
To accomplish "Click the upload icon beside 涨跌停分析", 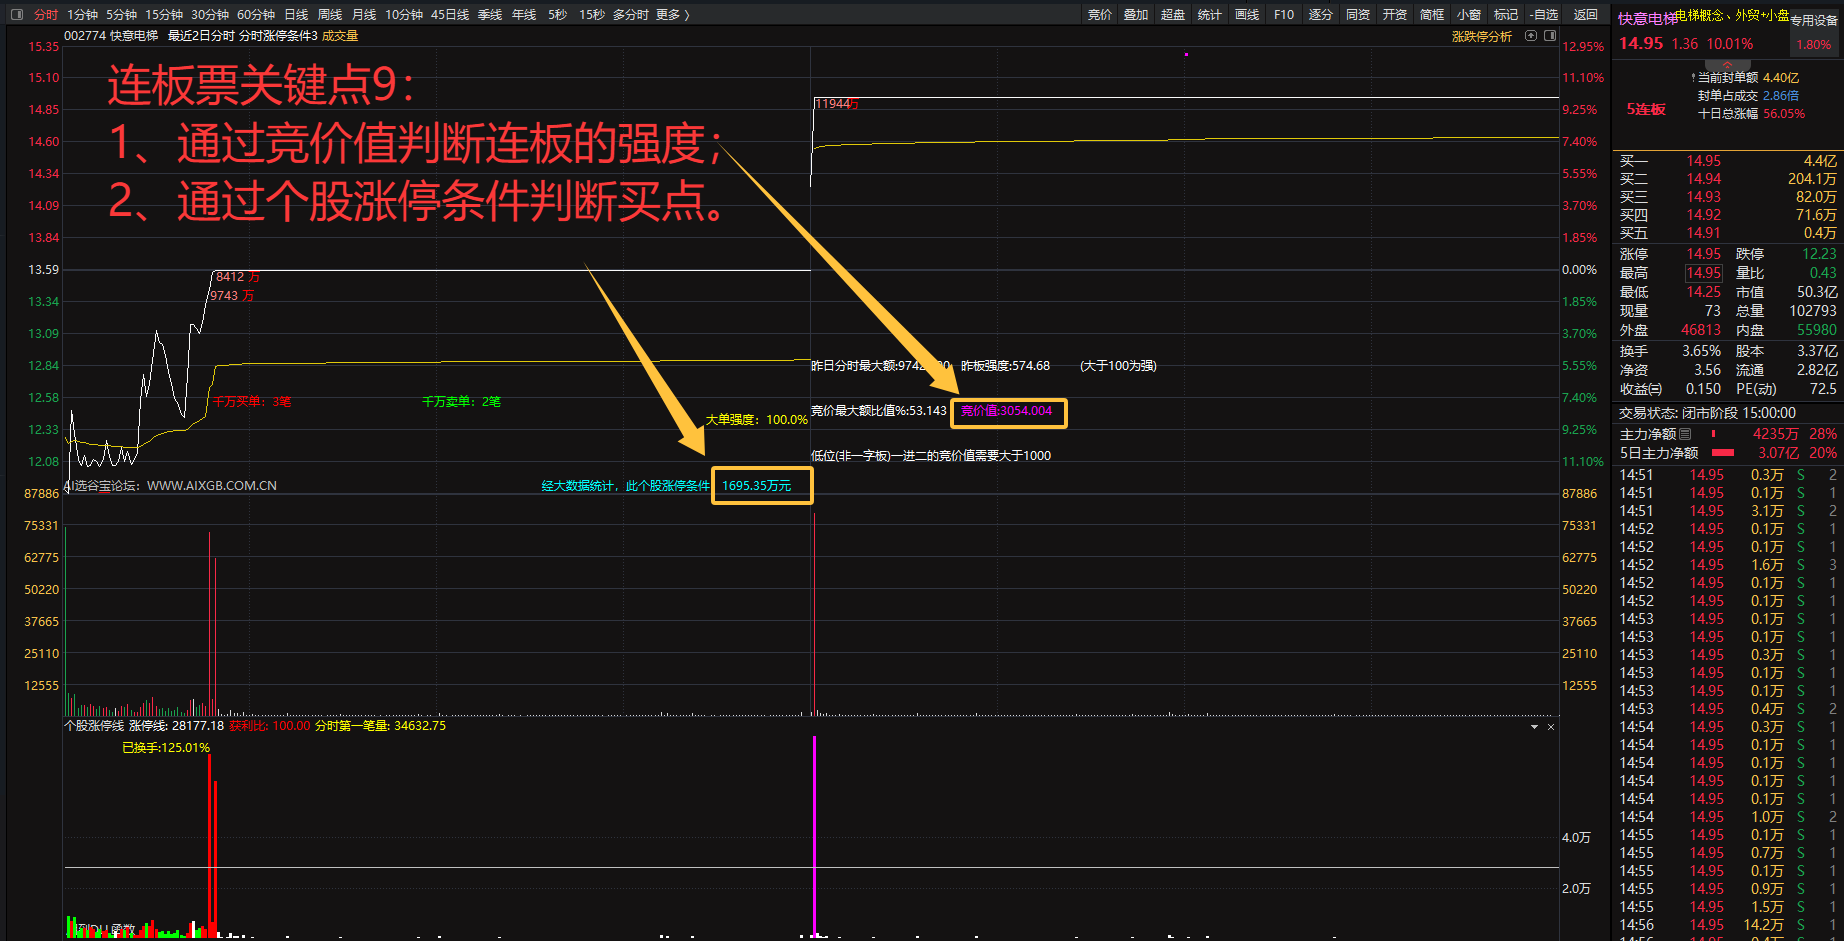I will tap(1531, 36).
